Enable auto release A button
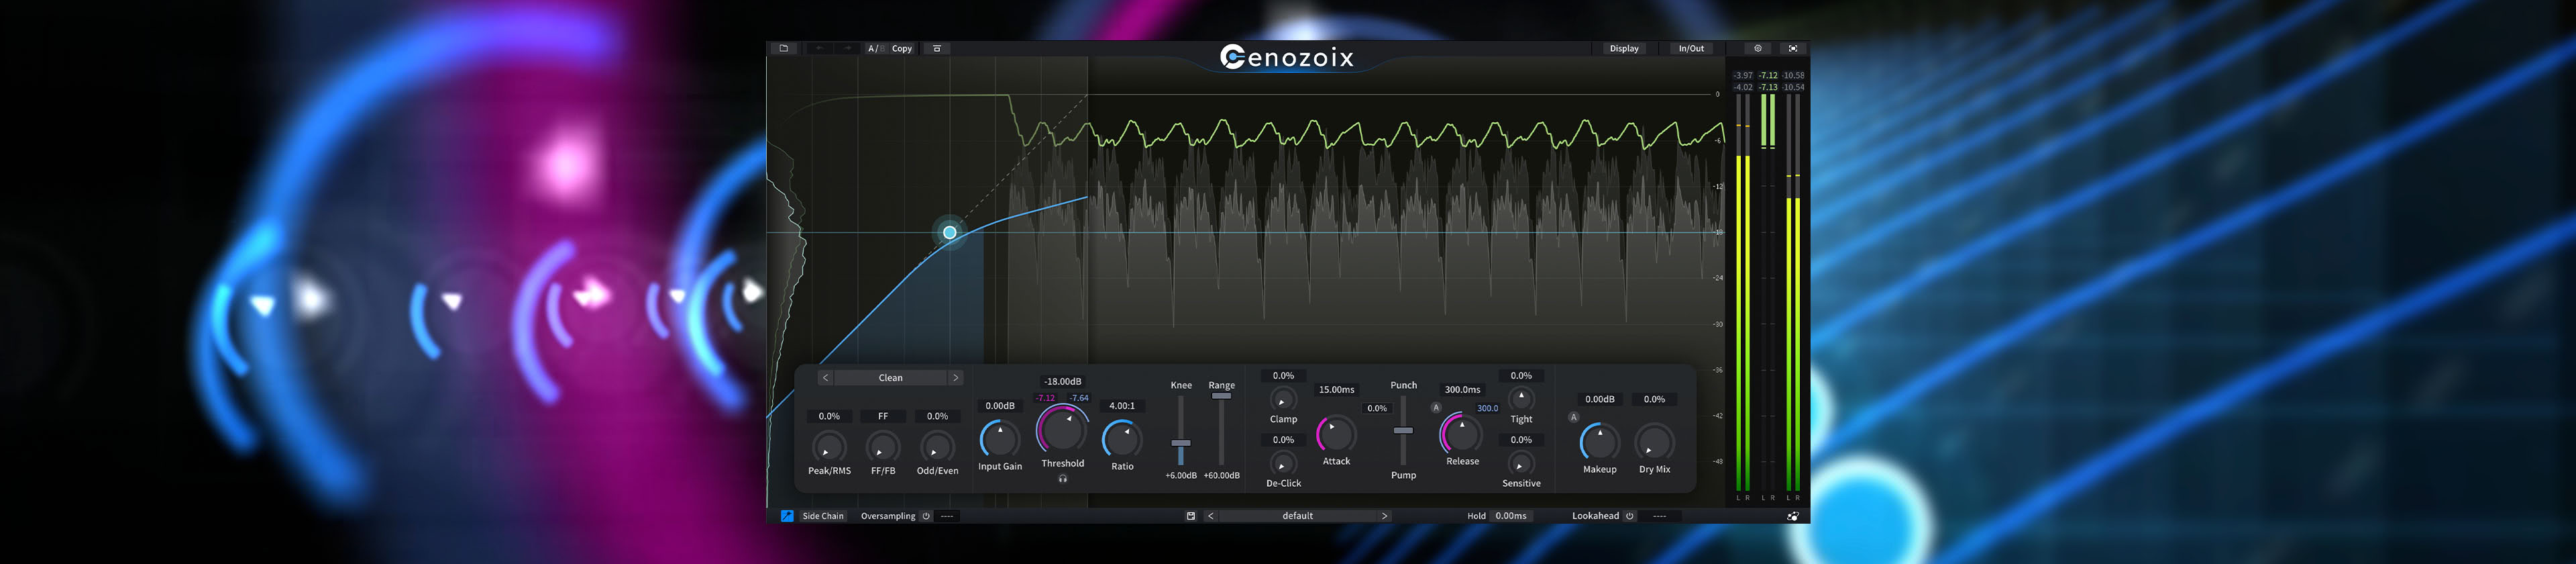This screenshot has width=2576, height=564. (1436, 407)
